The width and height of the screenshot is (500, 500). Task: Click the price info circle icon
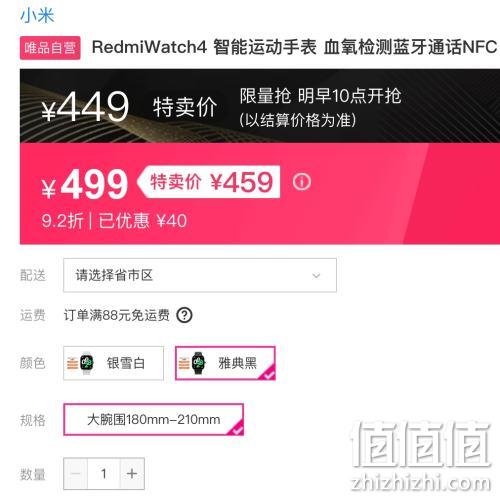pos(302,182)
